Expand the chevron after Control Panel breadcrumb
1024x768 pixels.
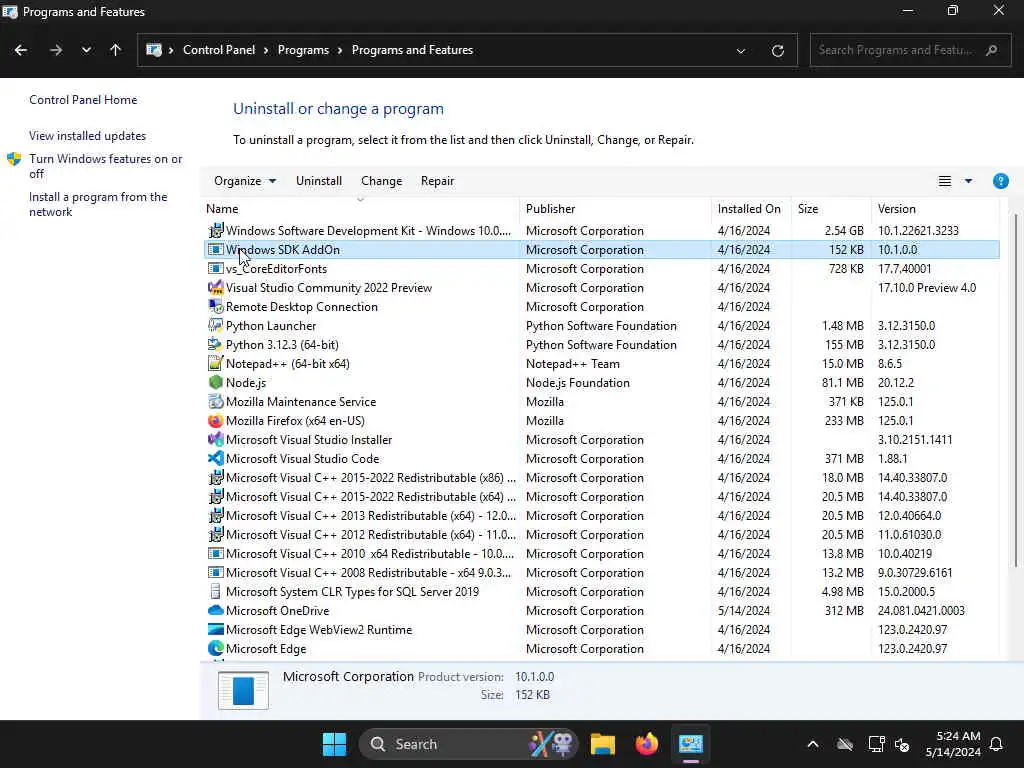266,50
